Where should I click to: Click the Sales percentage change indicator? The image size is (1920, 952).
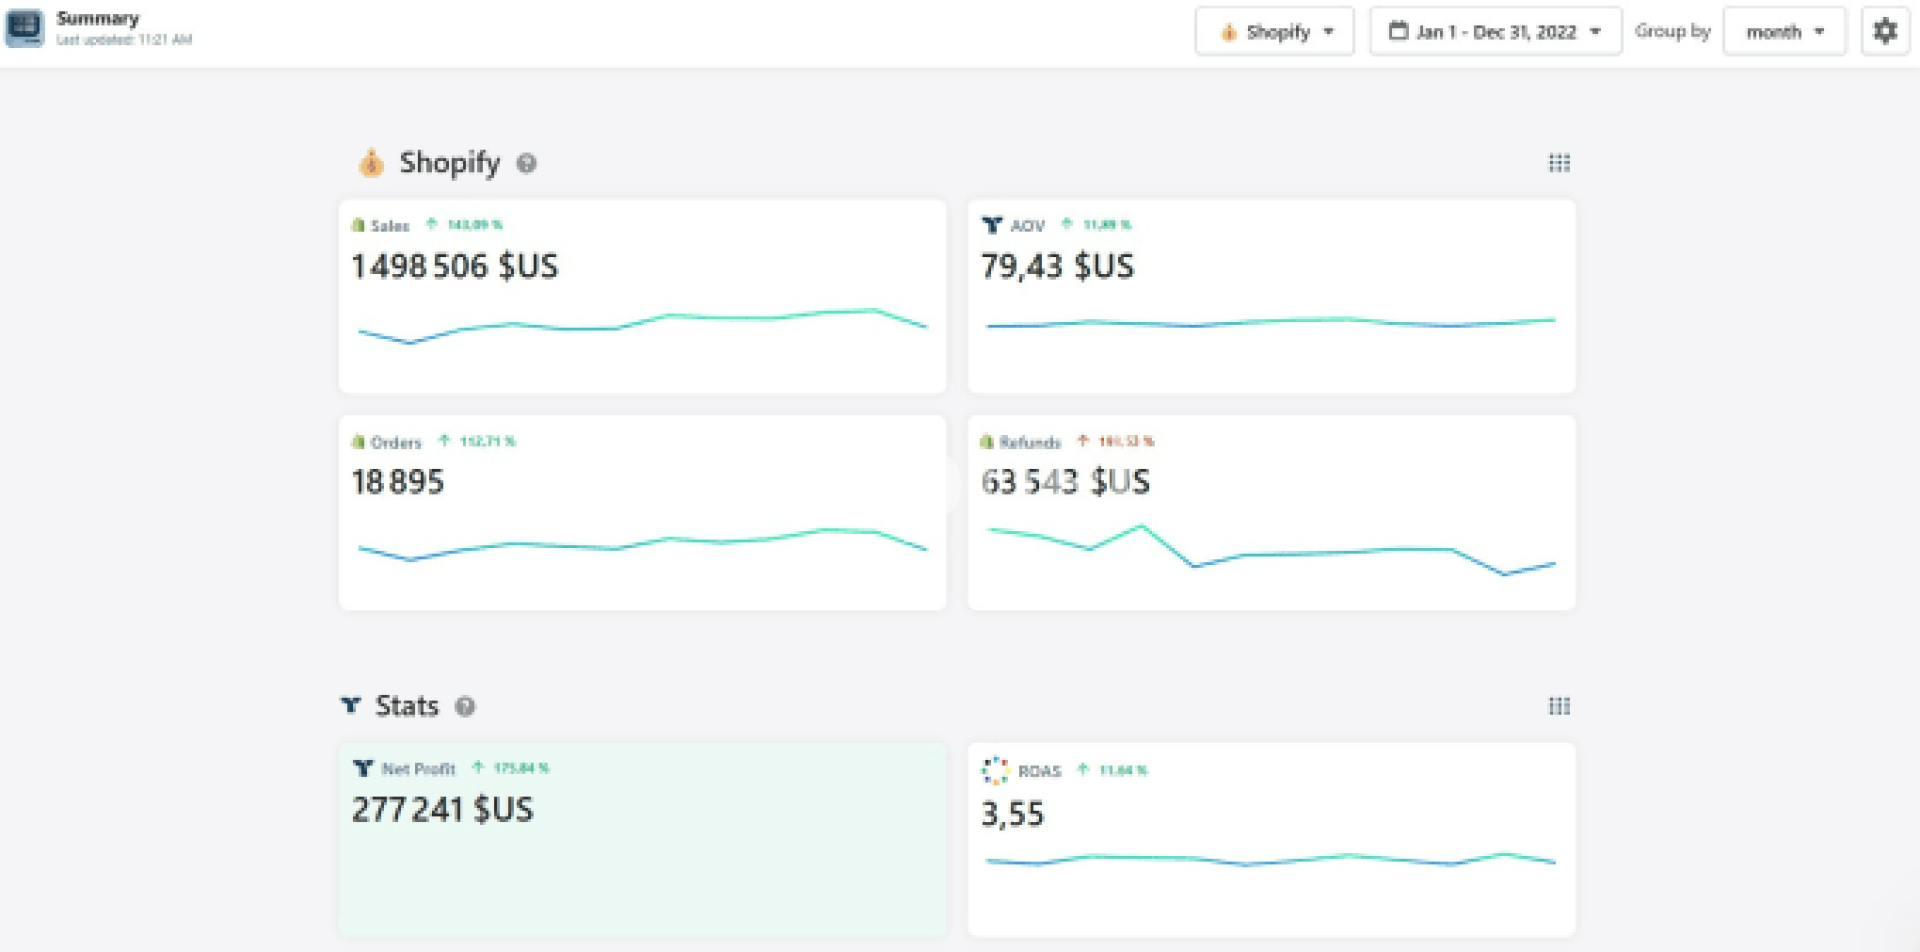click(x=466, y=225)
